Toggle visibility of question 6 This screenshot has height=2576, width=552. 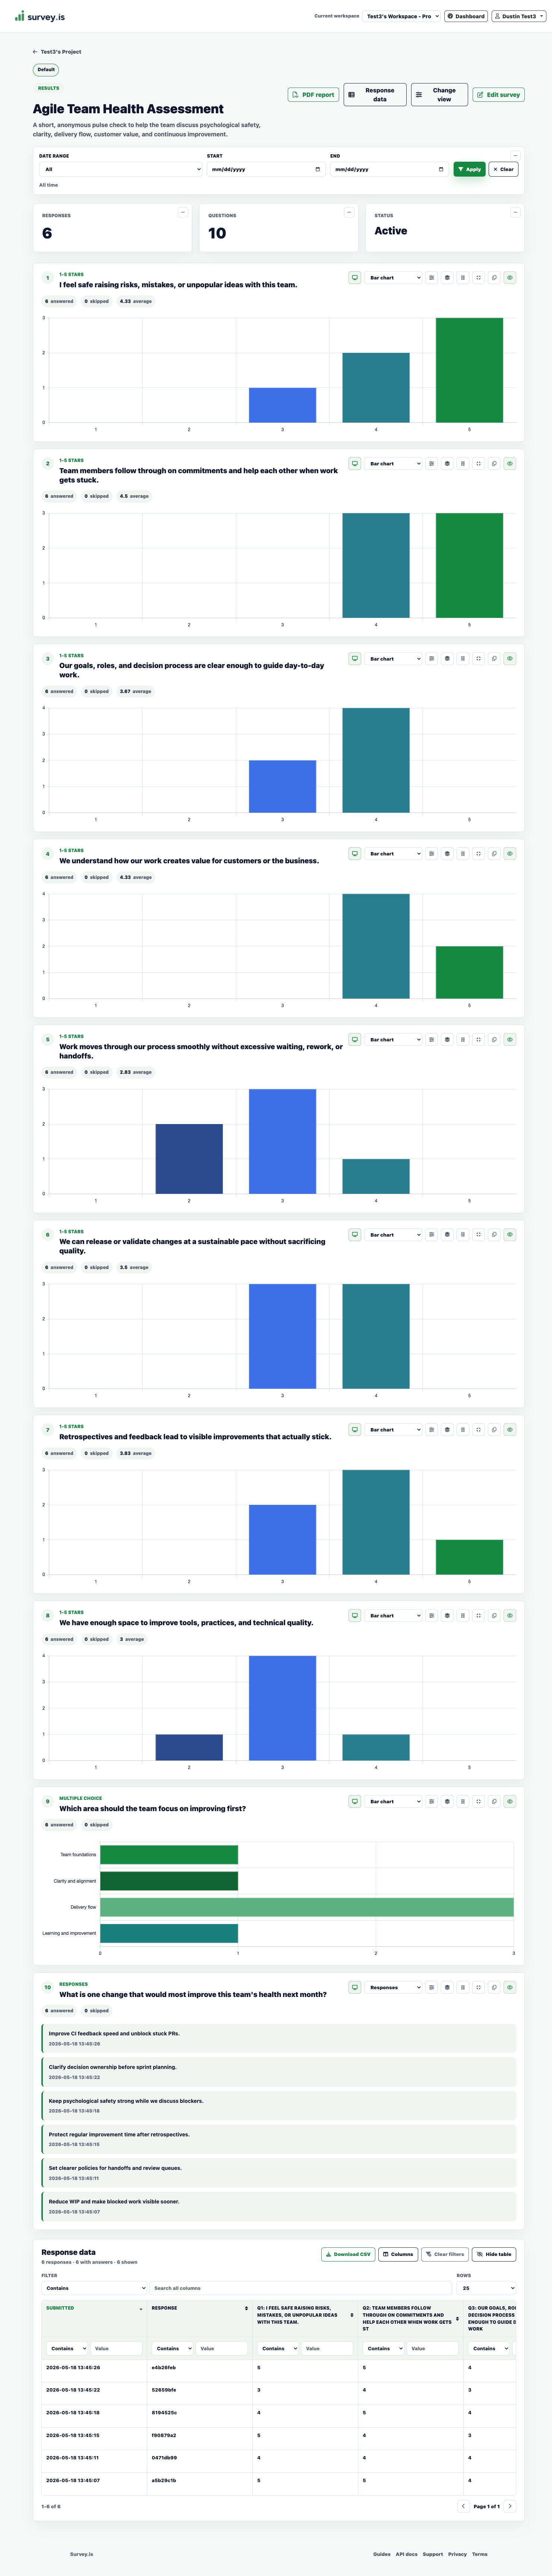point(510,1235)
